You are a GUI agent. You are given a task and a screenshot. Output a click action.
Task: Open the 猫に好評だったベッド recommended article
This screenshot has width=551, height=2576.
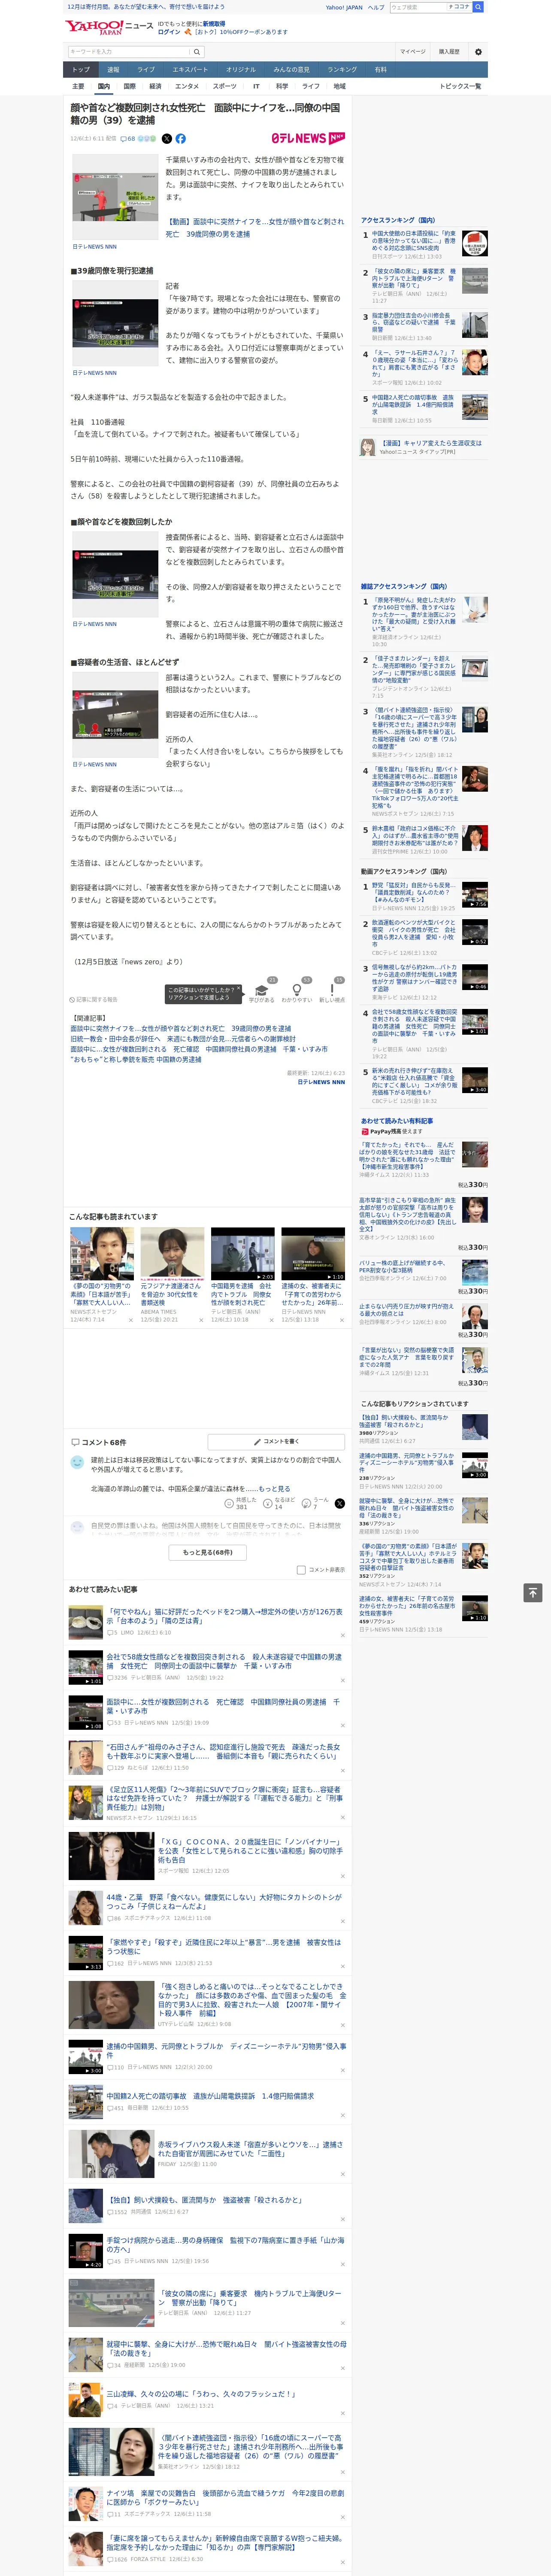point(224,1616)
